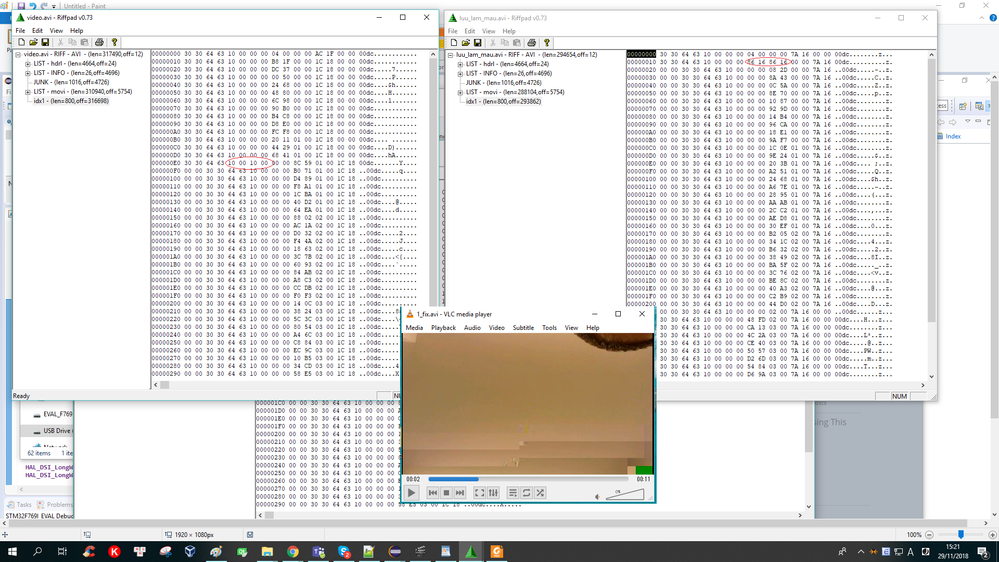This screenshot has height=562, width=999.
Task: Open VLC Tools menu
Action: coord(549,328)
